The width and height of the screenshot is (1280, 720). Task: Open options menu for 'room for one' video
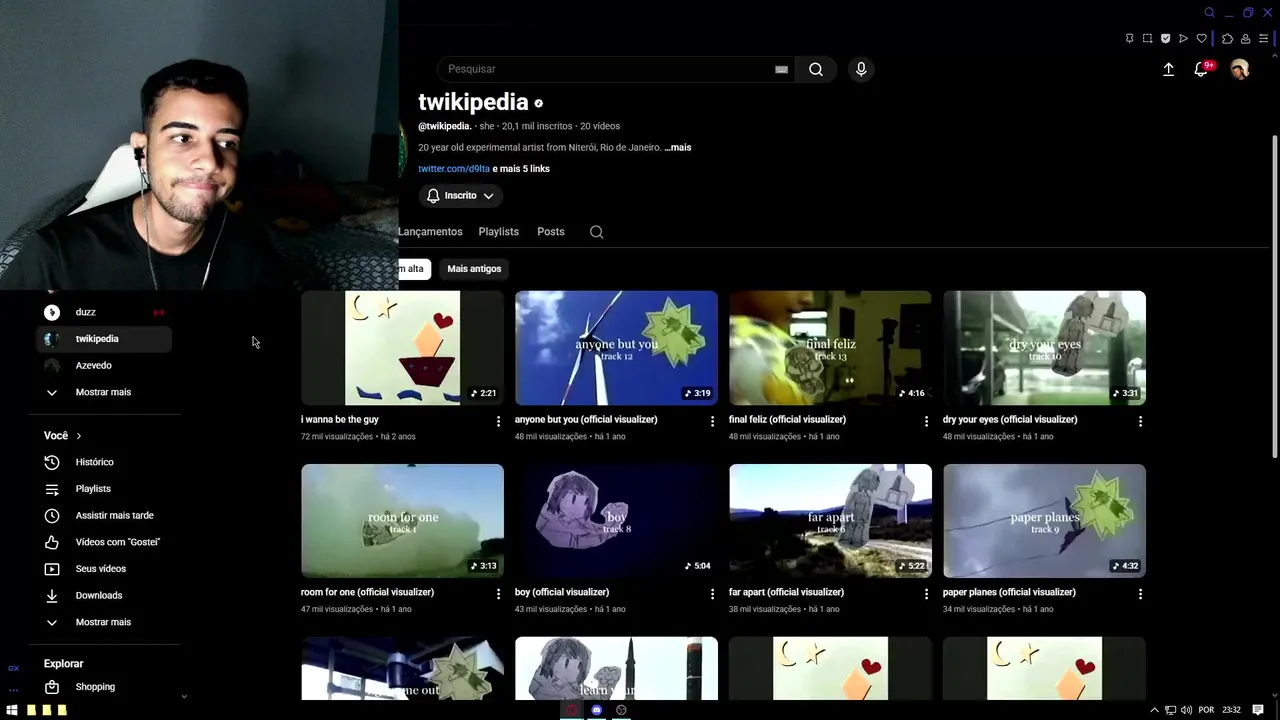[x=498, y=594]
